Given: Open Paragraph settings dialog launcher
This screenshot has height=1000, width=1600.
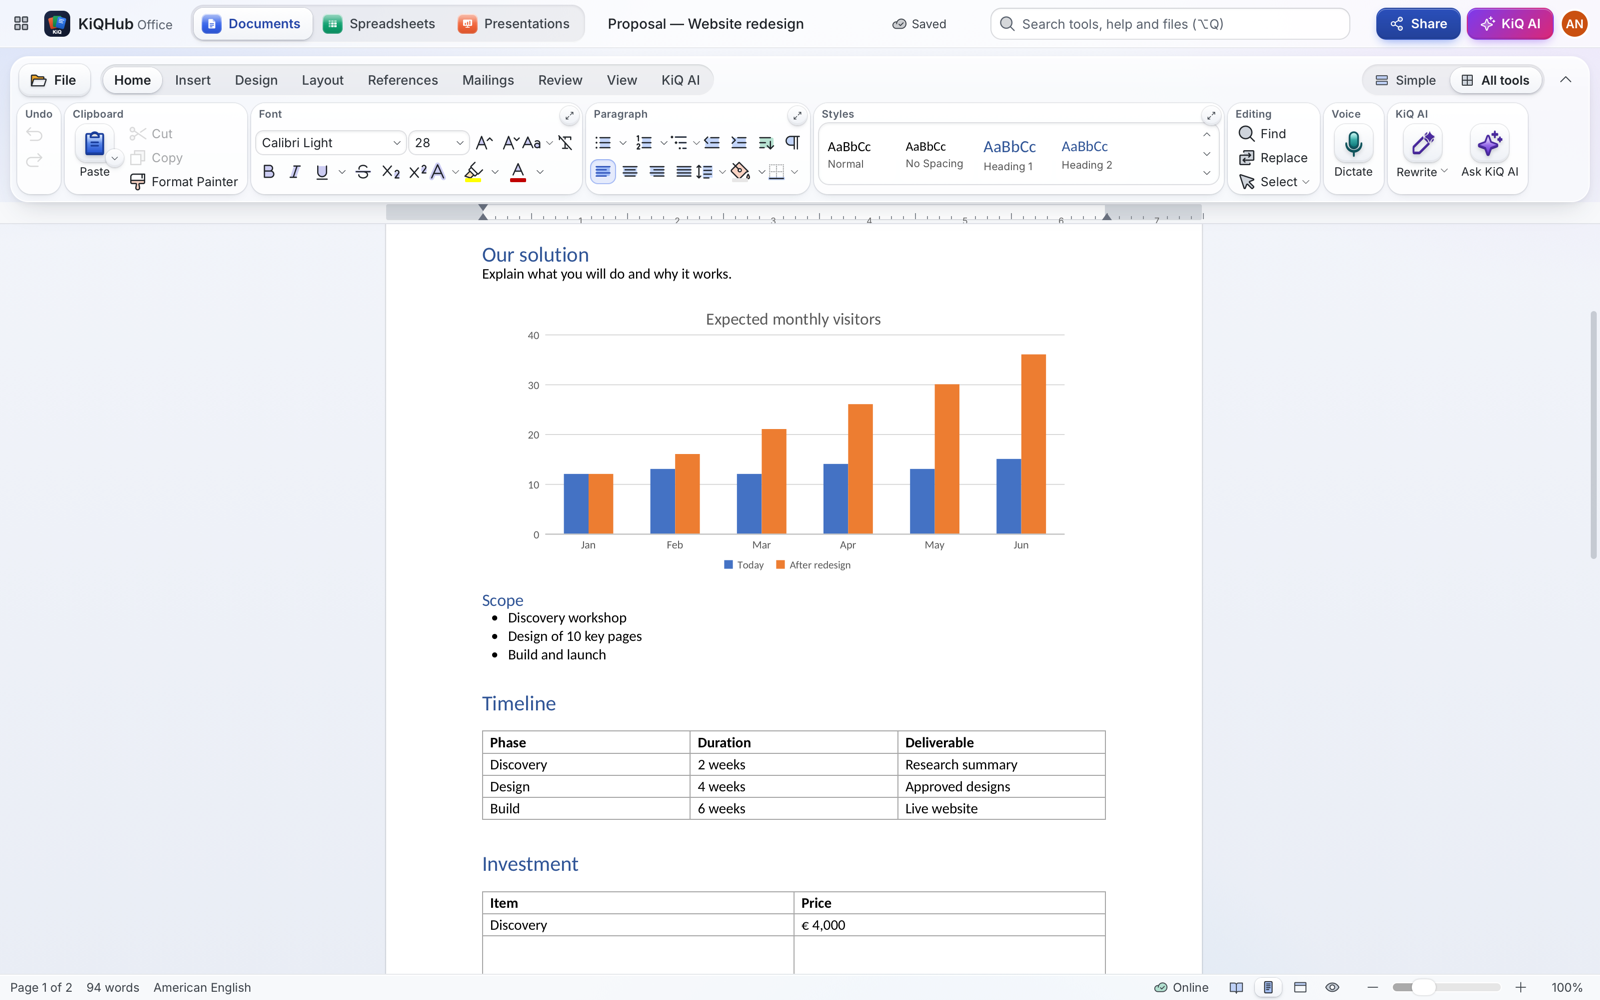Looking at the screenshot, I should pyautogui.click(x=797, y=115).
